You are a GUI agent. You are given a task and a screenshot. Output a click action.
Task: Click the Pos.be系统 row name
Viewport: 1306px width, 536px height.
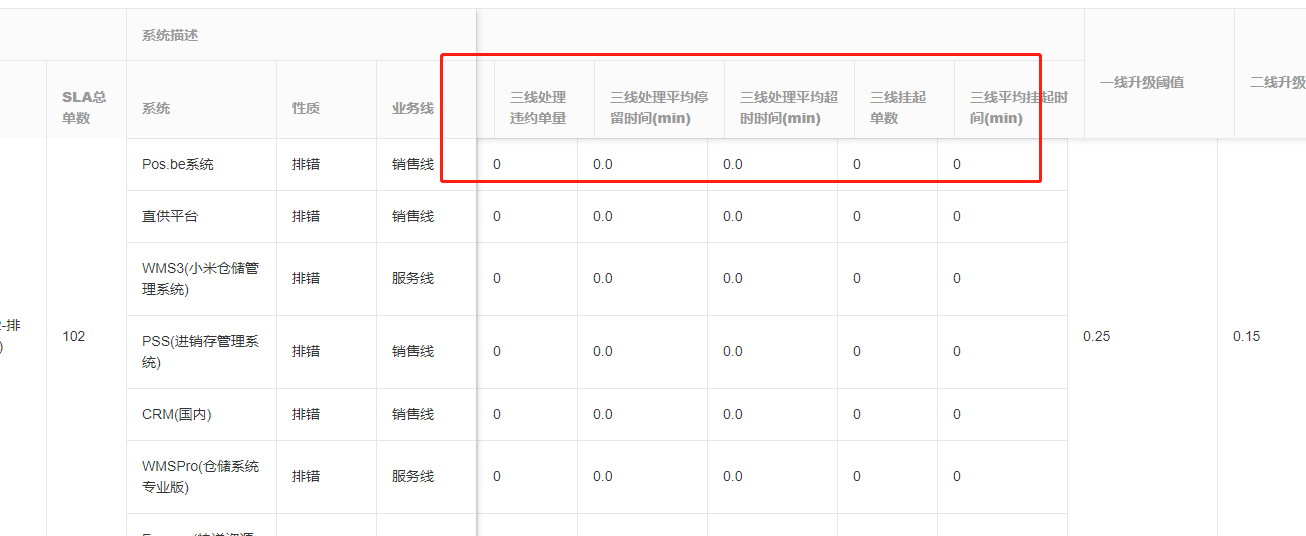pos(178,164)
